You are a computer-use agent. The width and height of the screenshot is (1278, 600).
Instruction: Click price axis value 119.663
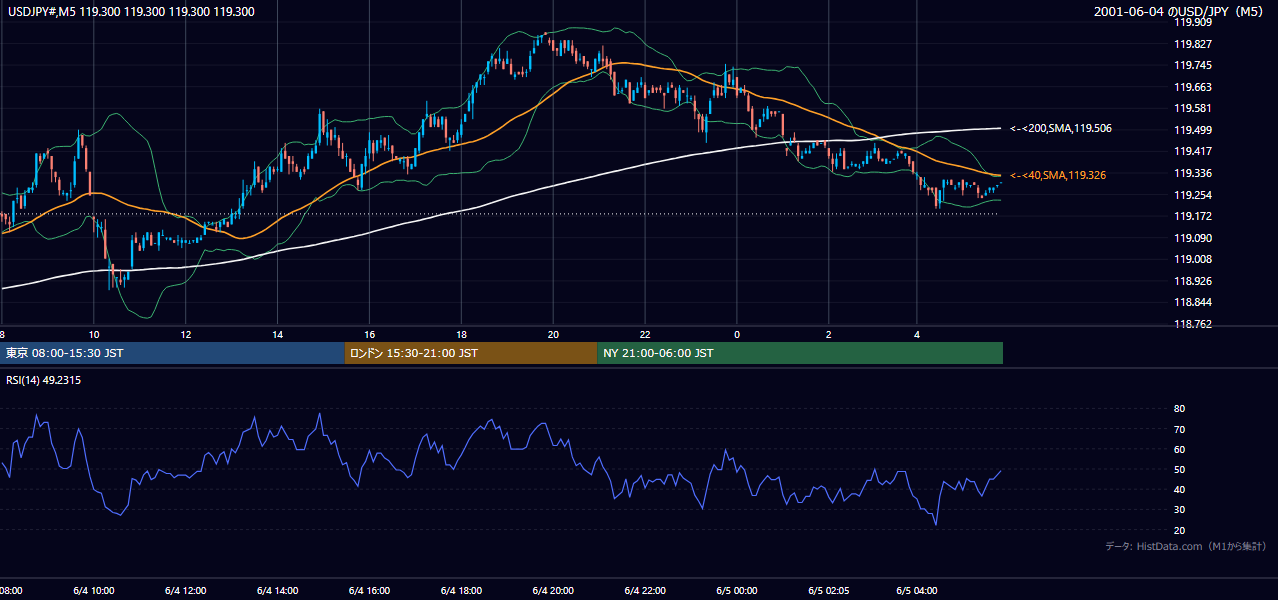(1193, 87)
